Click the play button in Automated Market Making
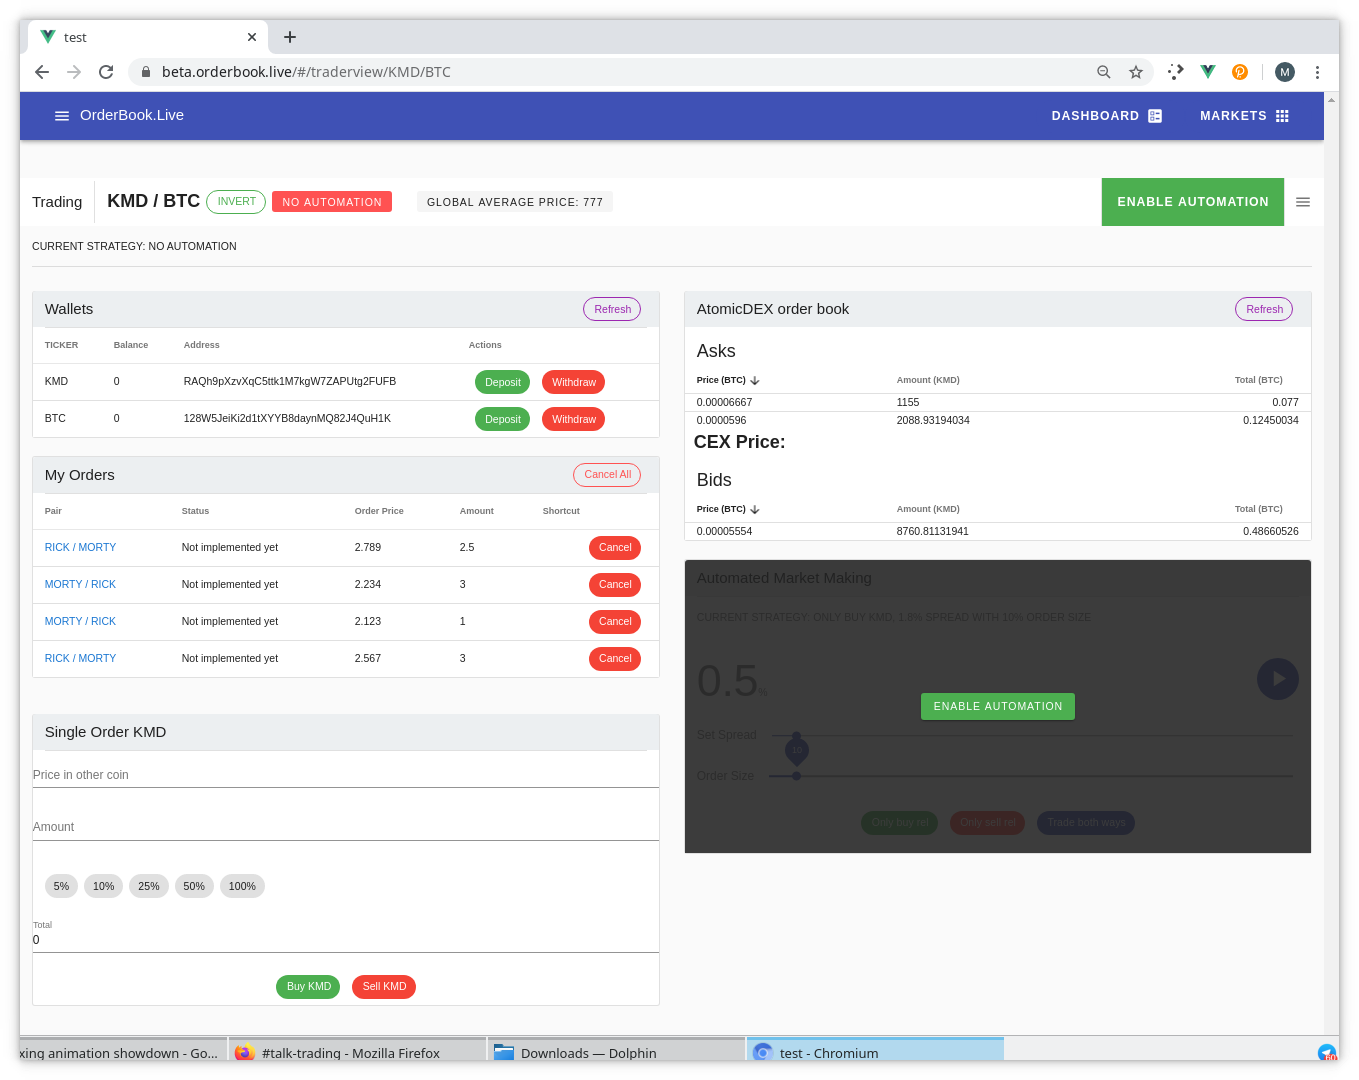Image resolution: width=1359 pixels, height=1080 pixels. point(1277,679)
